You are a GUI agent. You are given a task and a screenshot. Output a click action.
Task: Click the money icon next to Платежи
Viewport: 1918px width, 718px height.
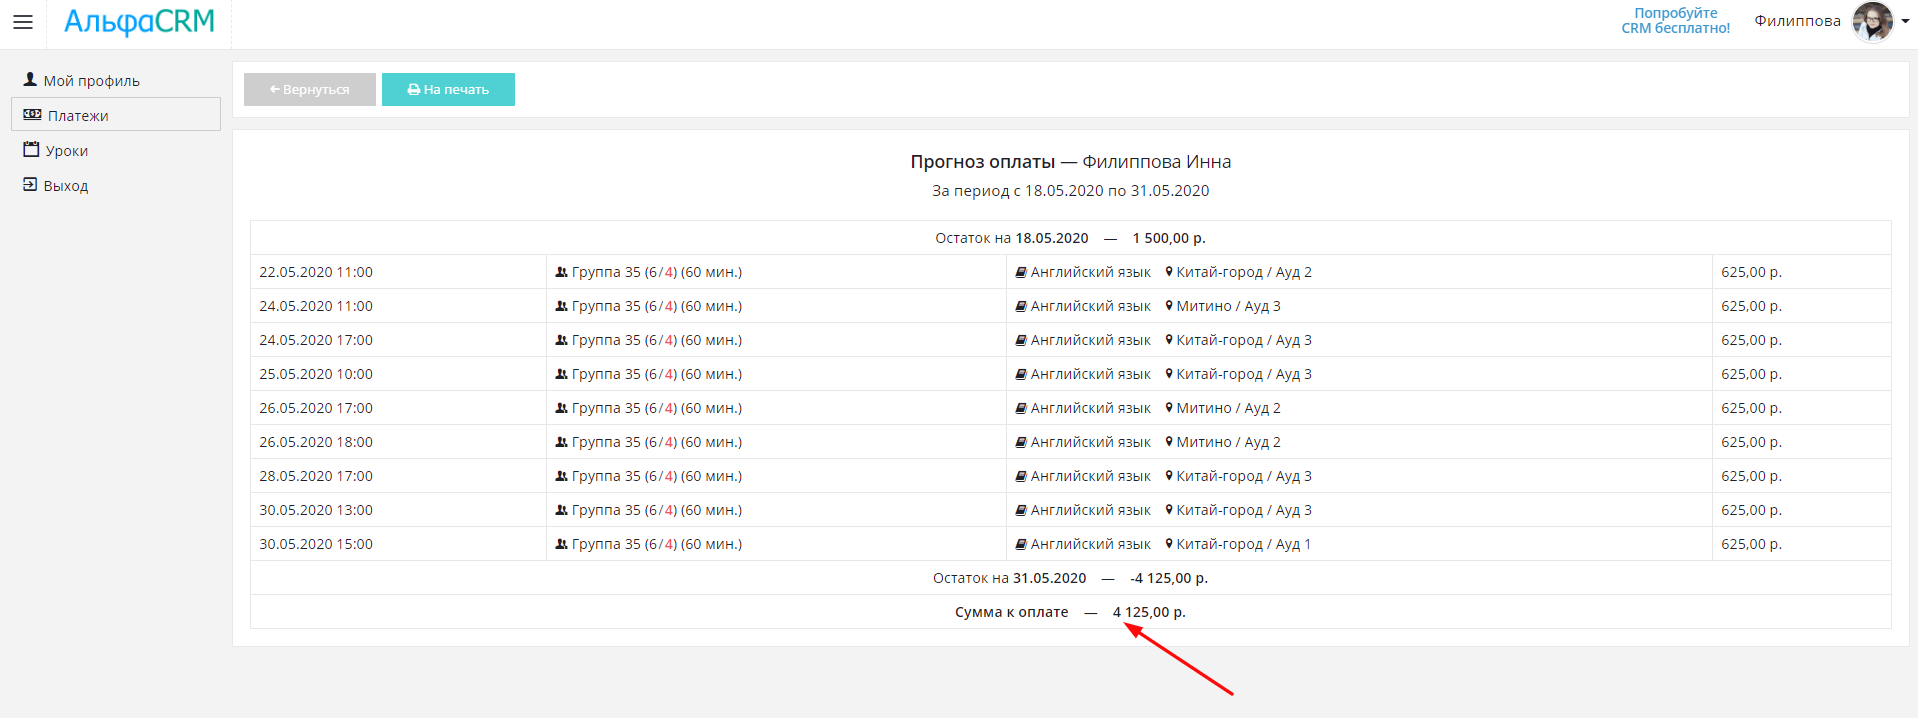click(x=32, y=115)
